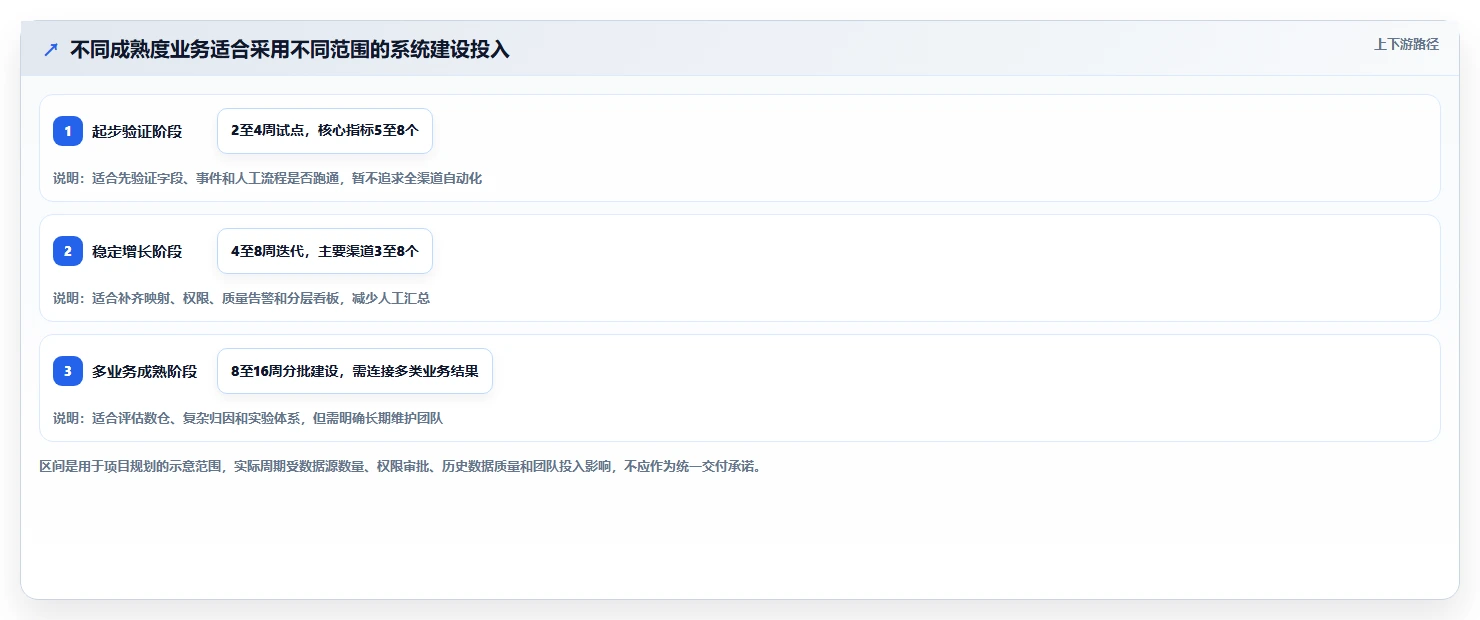
Task: Click the footnote starting 区间是用于项目规划的示意范围
Action: (400, 466)
